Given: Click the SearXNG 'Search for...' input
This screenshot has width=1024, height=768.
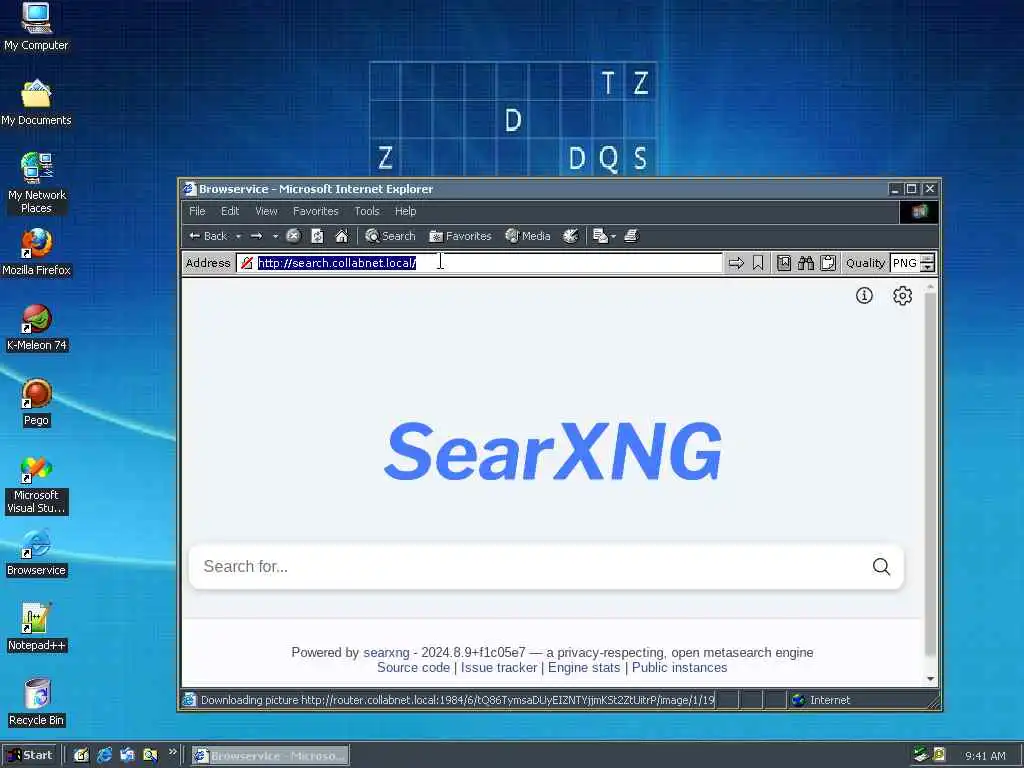Looking at the screenshot, I should pos(529,566).
